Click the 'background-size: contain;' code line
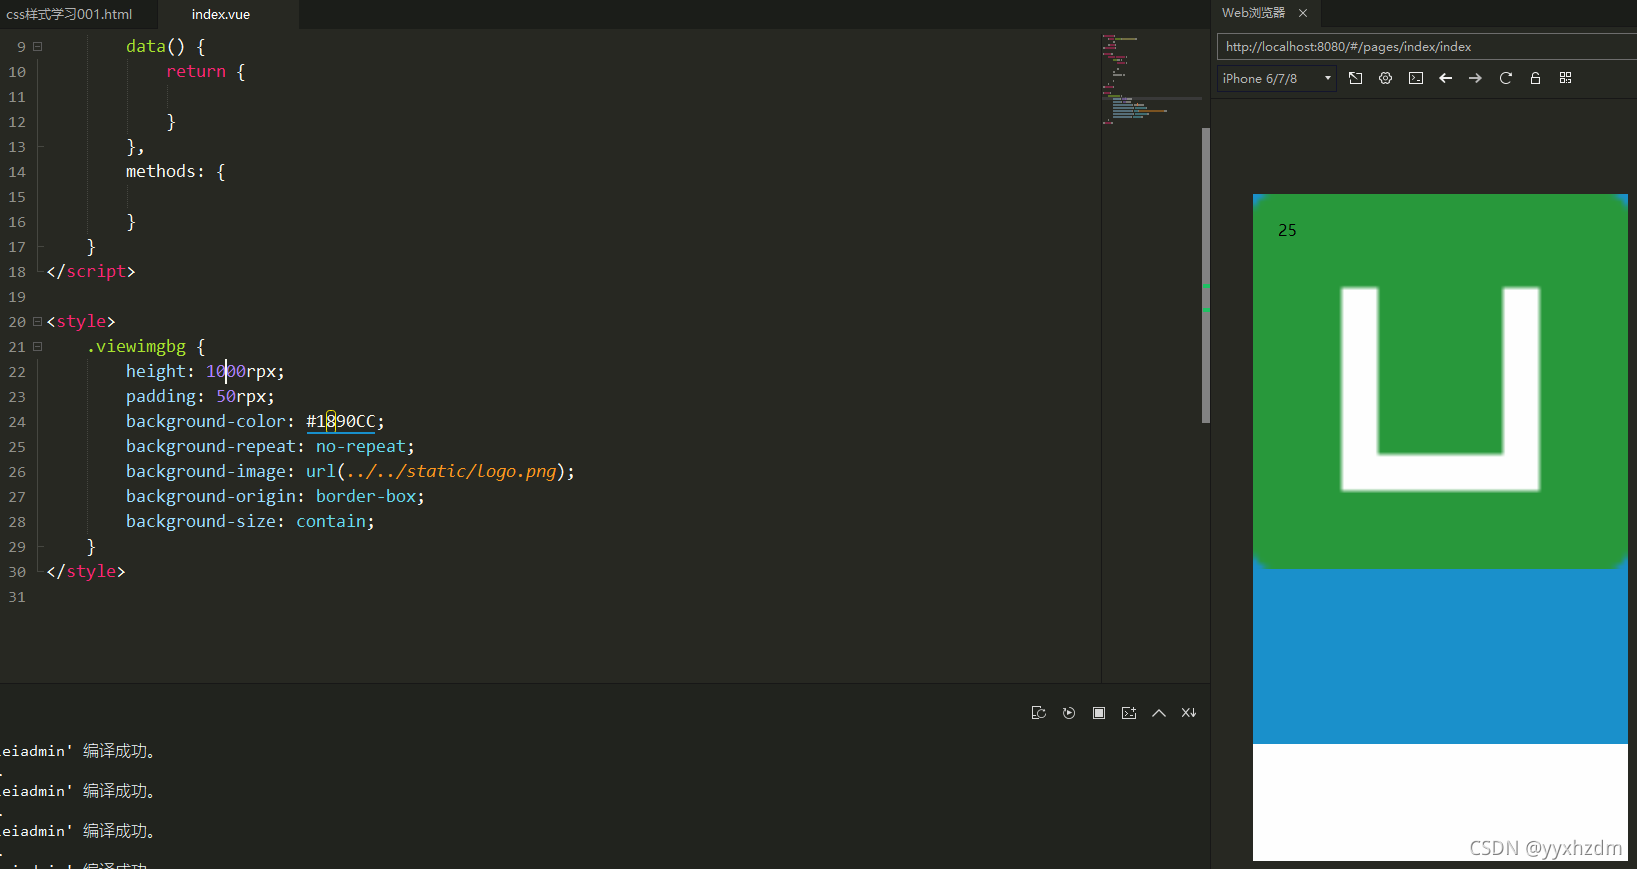1637x869 pixels. (x=250, y=521)
